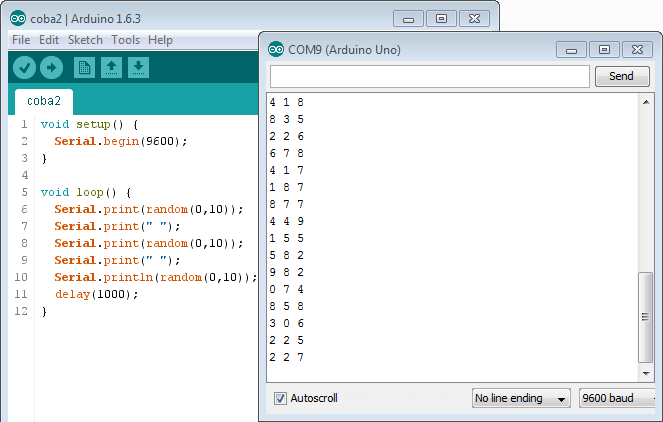
Task: Click serial output row '6 7 8'
Action: (287, 153)
